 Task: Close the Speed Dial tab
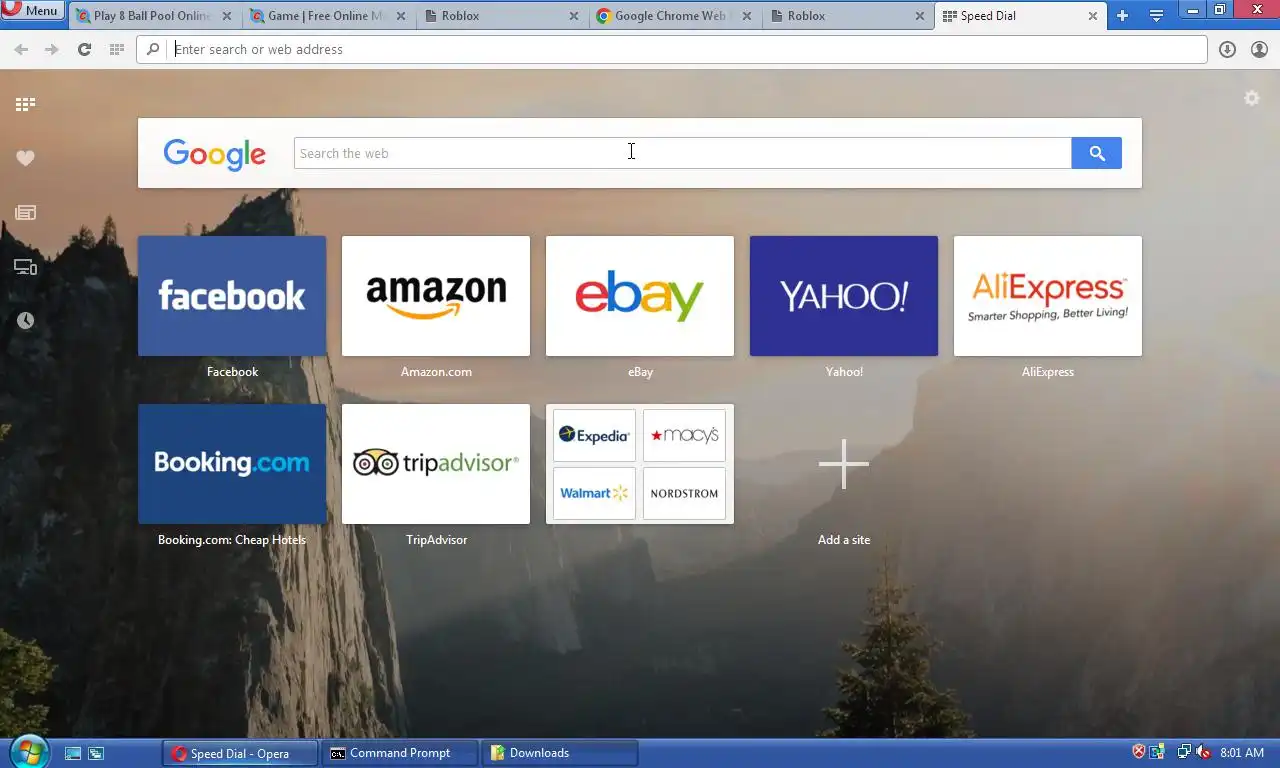click(x=1092, y=16)
